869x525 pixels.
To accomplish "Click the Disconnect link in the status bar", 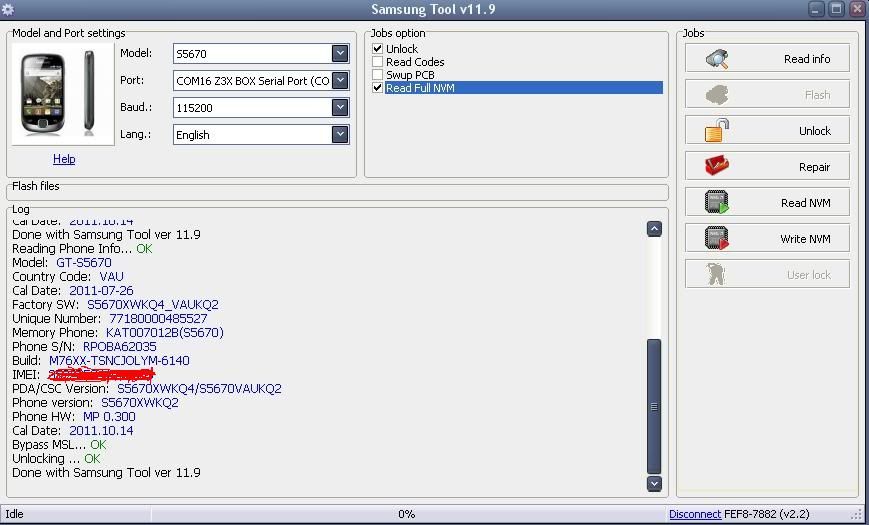I will click(x=695, y=514).
